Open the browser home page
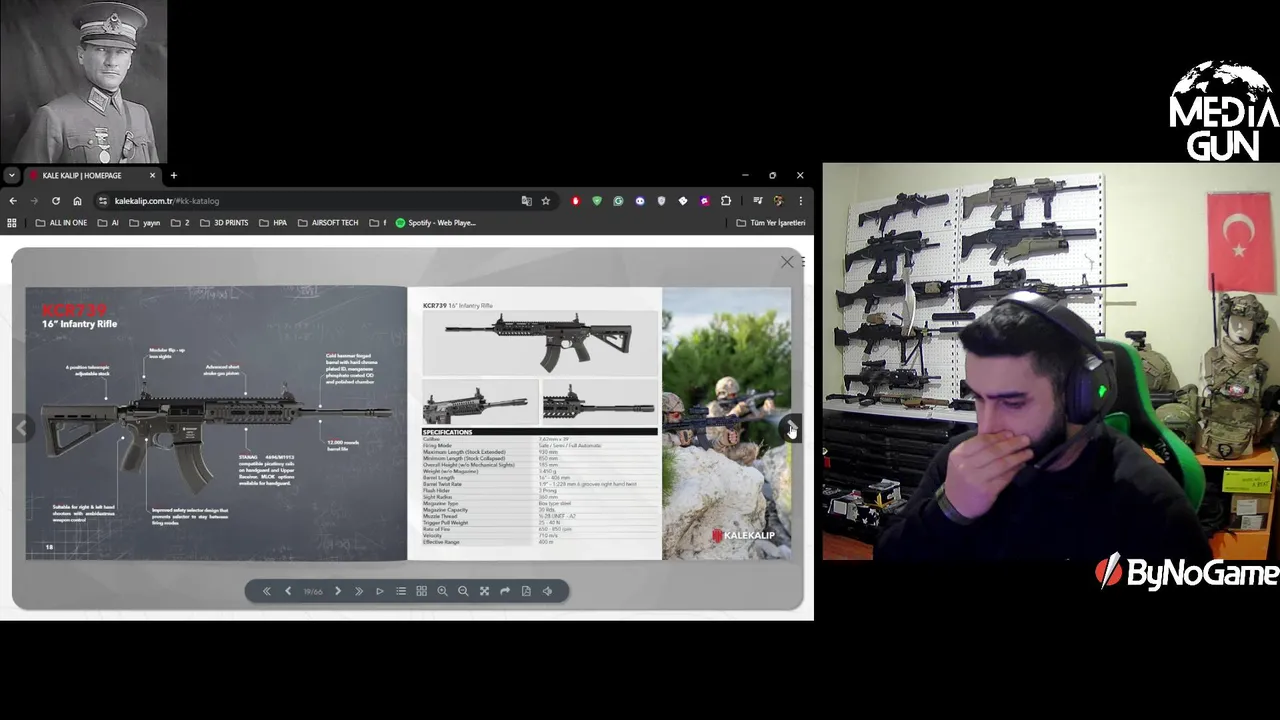Image resolution: width=1280 pixels, height=720 pixels. tap(77, 201)
